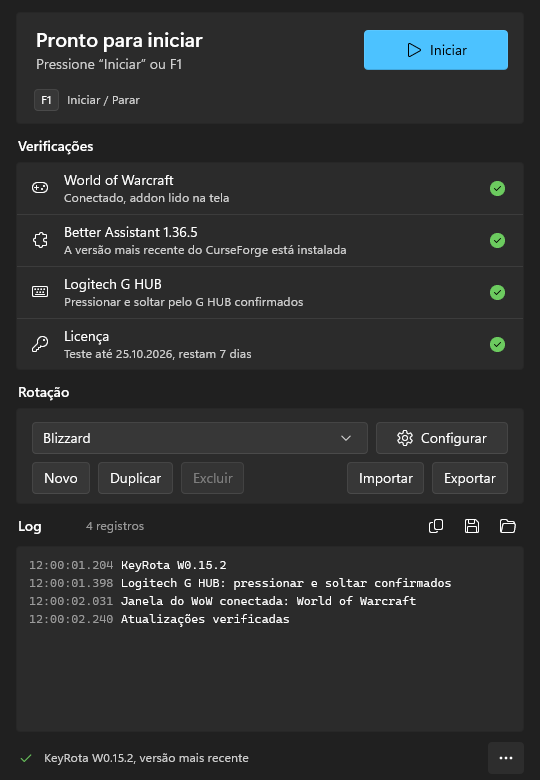Screen dimensions: 540x780
Task: Click 'Pressionar e soltar pelo G HUB confirmados' text
Action: [x=183, y=302]
